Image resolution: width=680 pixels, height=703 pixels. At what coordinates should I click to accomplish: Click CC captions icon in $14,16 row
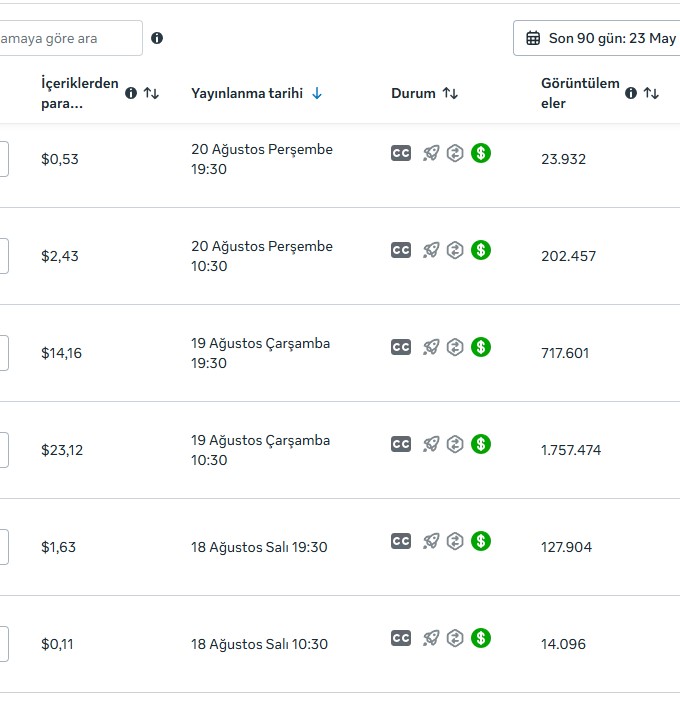(x=401, y=347)
